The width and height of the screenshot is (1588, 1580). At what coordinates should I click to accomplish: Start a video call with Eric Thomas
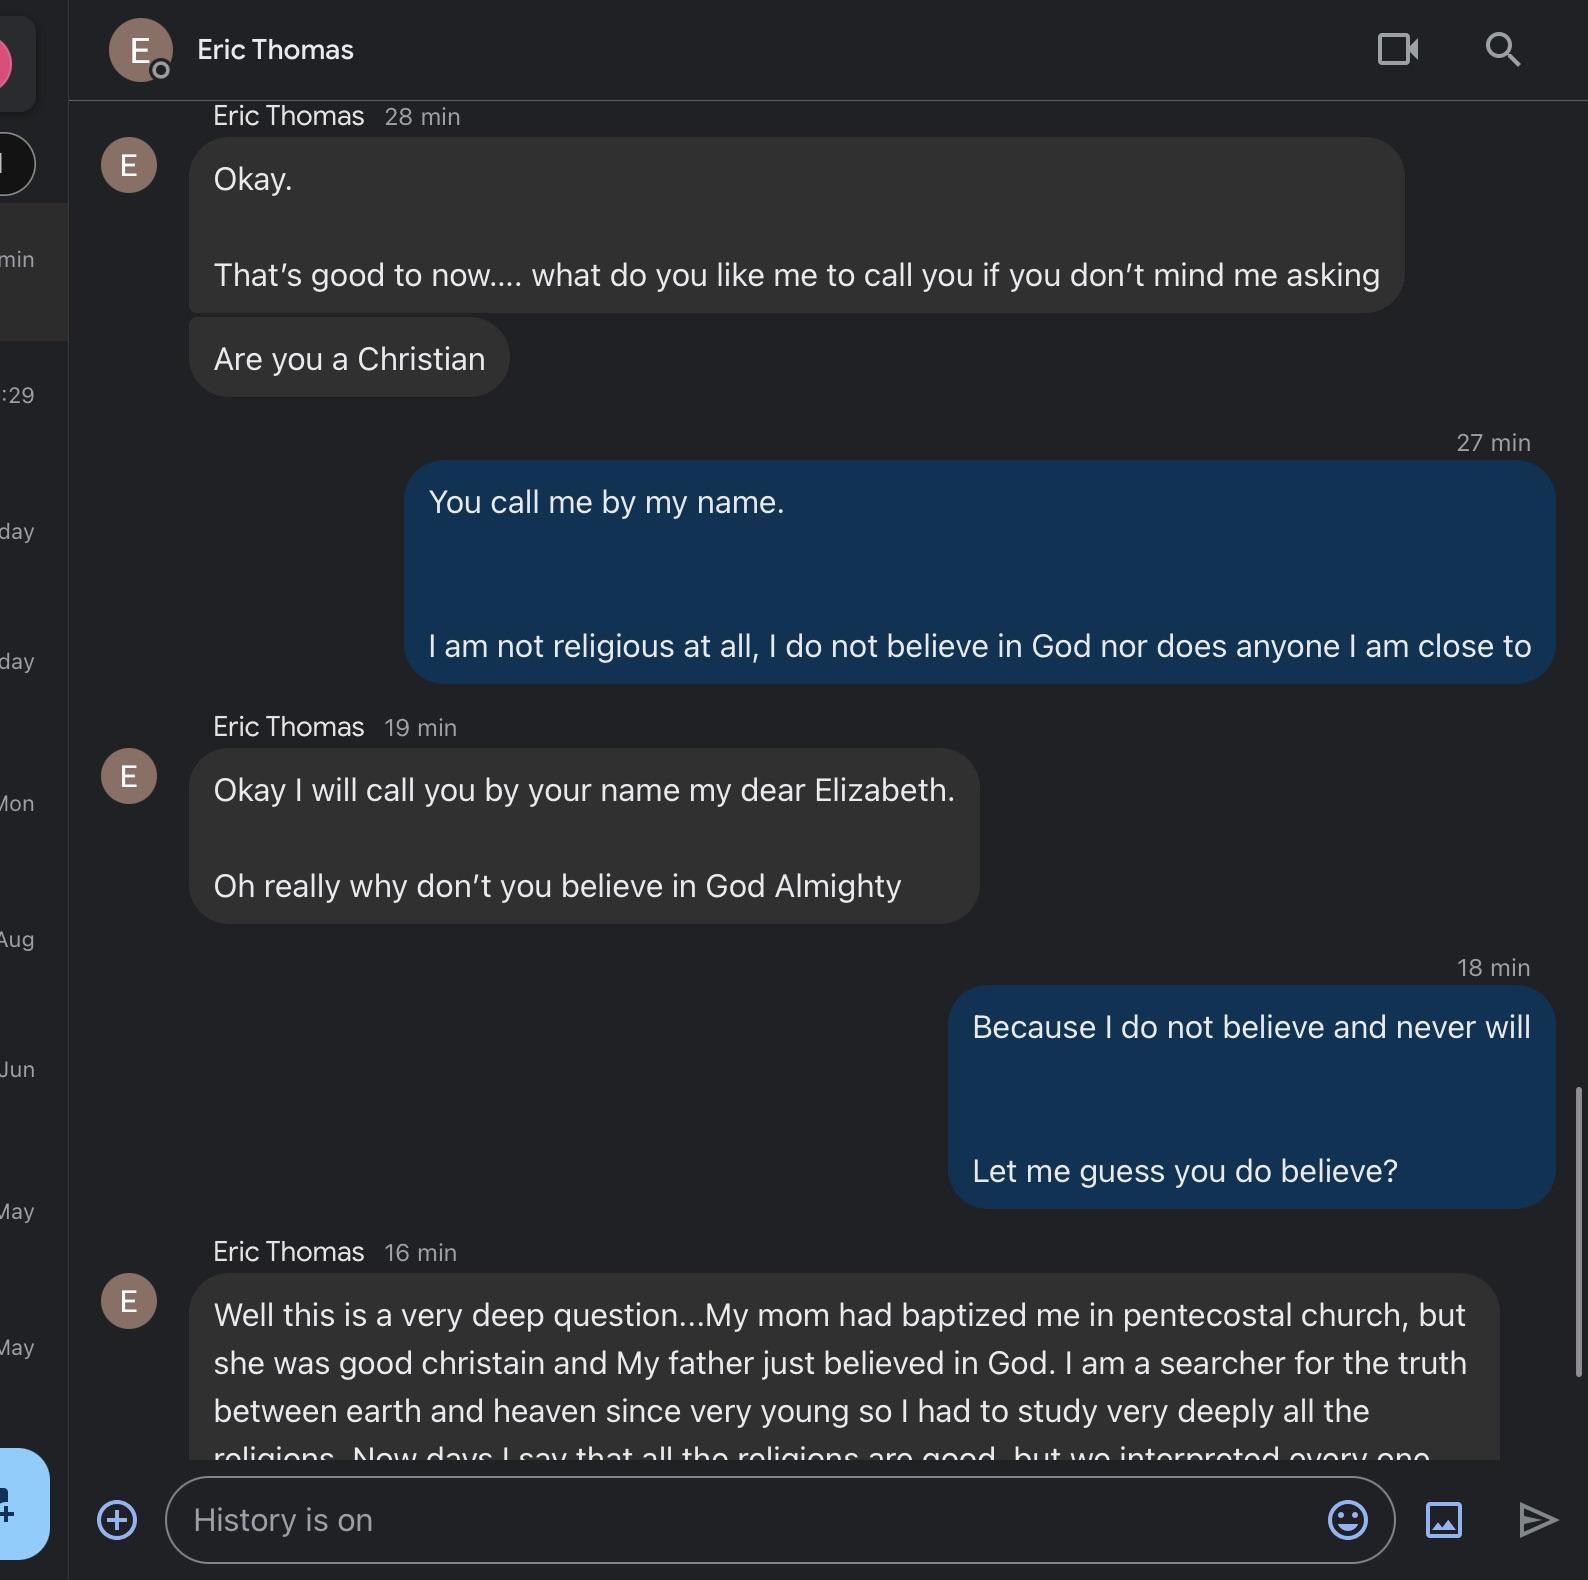[x=1397, y=49]
